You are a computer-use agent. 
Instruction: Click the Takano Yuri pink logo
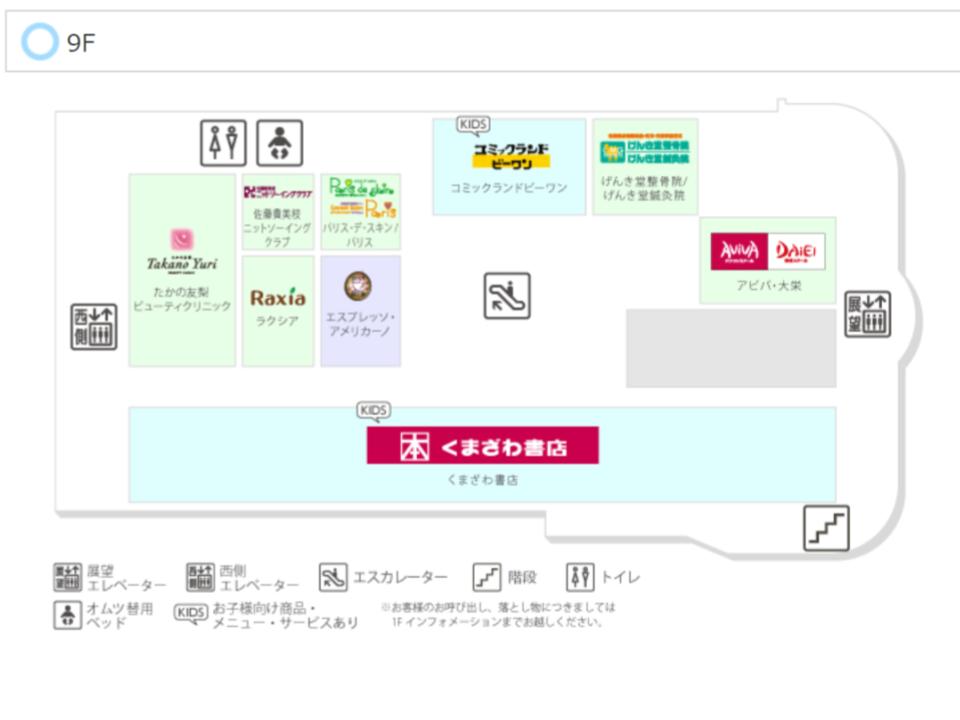click(x=182, y=239)
